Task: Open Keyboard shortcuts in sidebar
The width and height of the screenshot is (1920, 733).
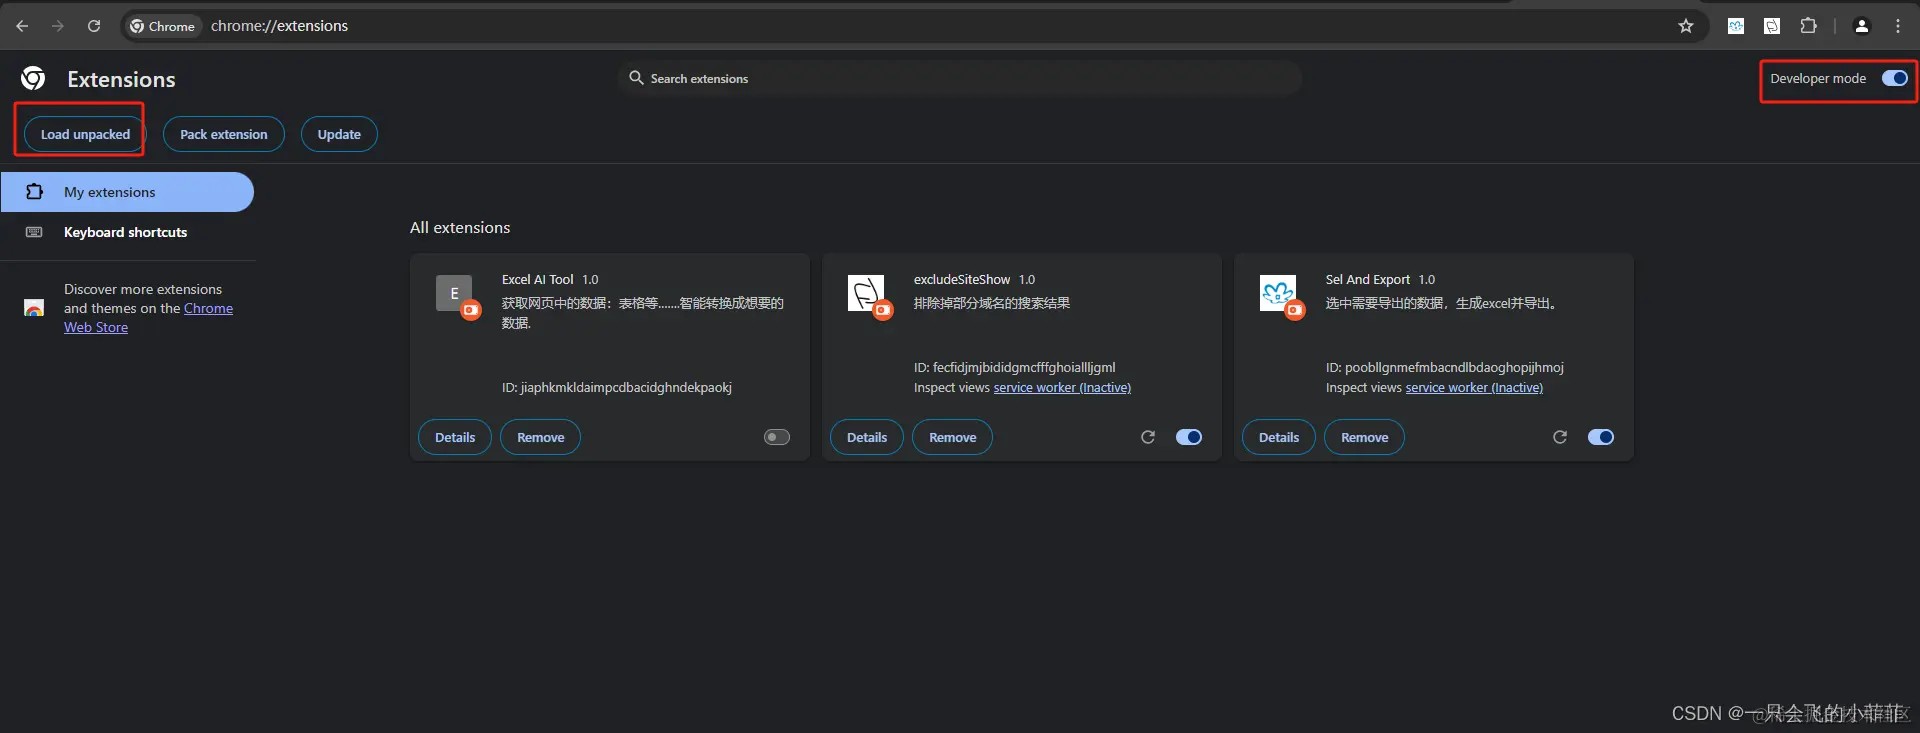Action: 127,232
